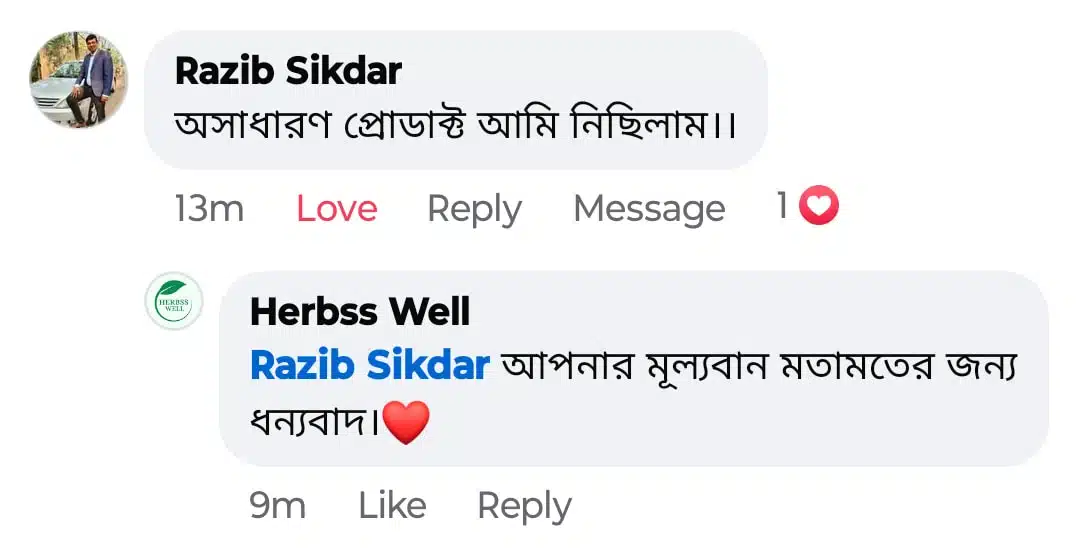Click the word ধন্যবাদ in the reply
Image resolution: width=1080 pixels, height=559 pixels.
tap(312, 422)
